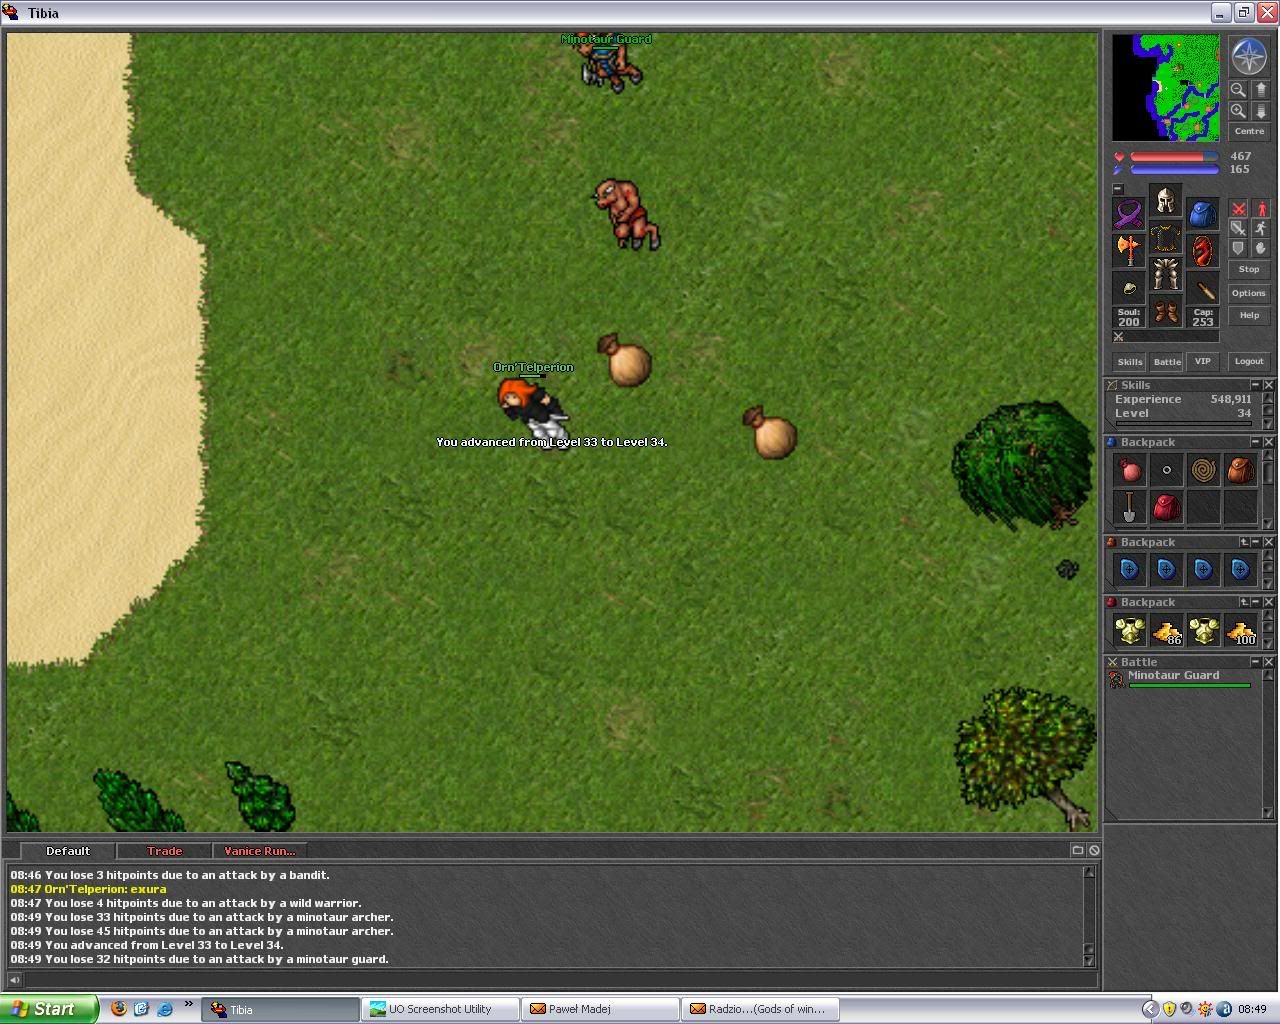This screenshot has width=1280, height=1024.
Task: Click the orange axe in the weapon slot
Action: tap(1129, 251)
